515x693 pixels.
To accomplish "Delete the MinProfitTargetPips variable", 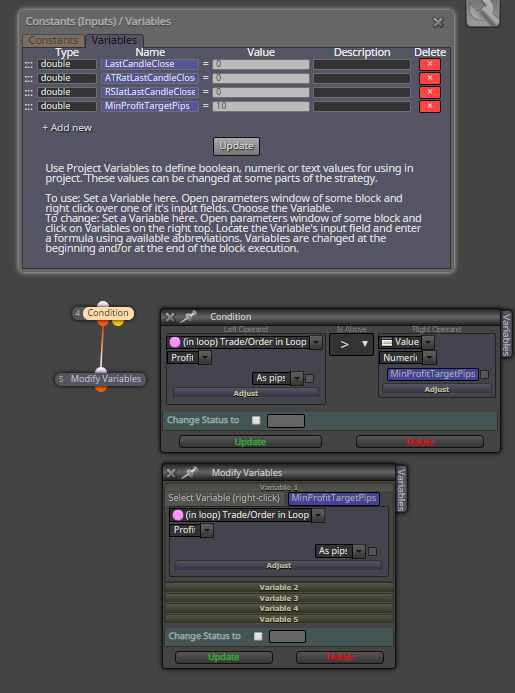I will pos(430,107).
